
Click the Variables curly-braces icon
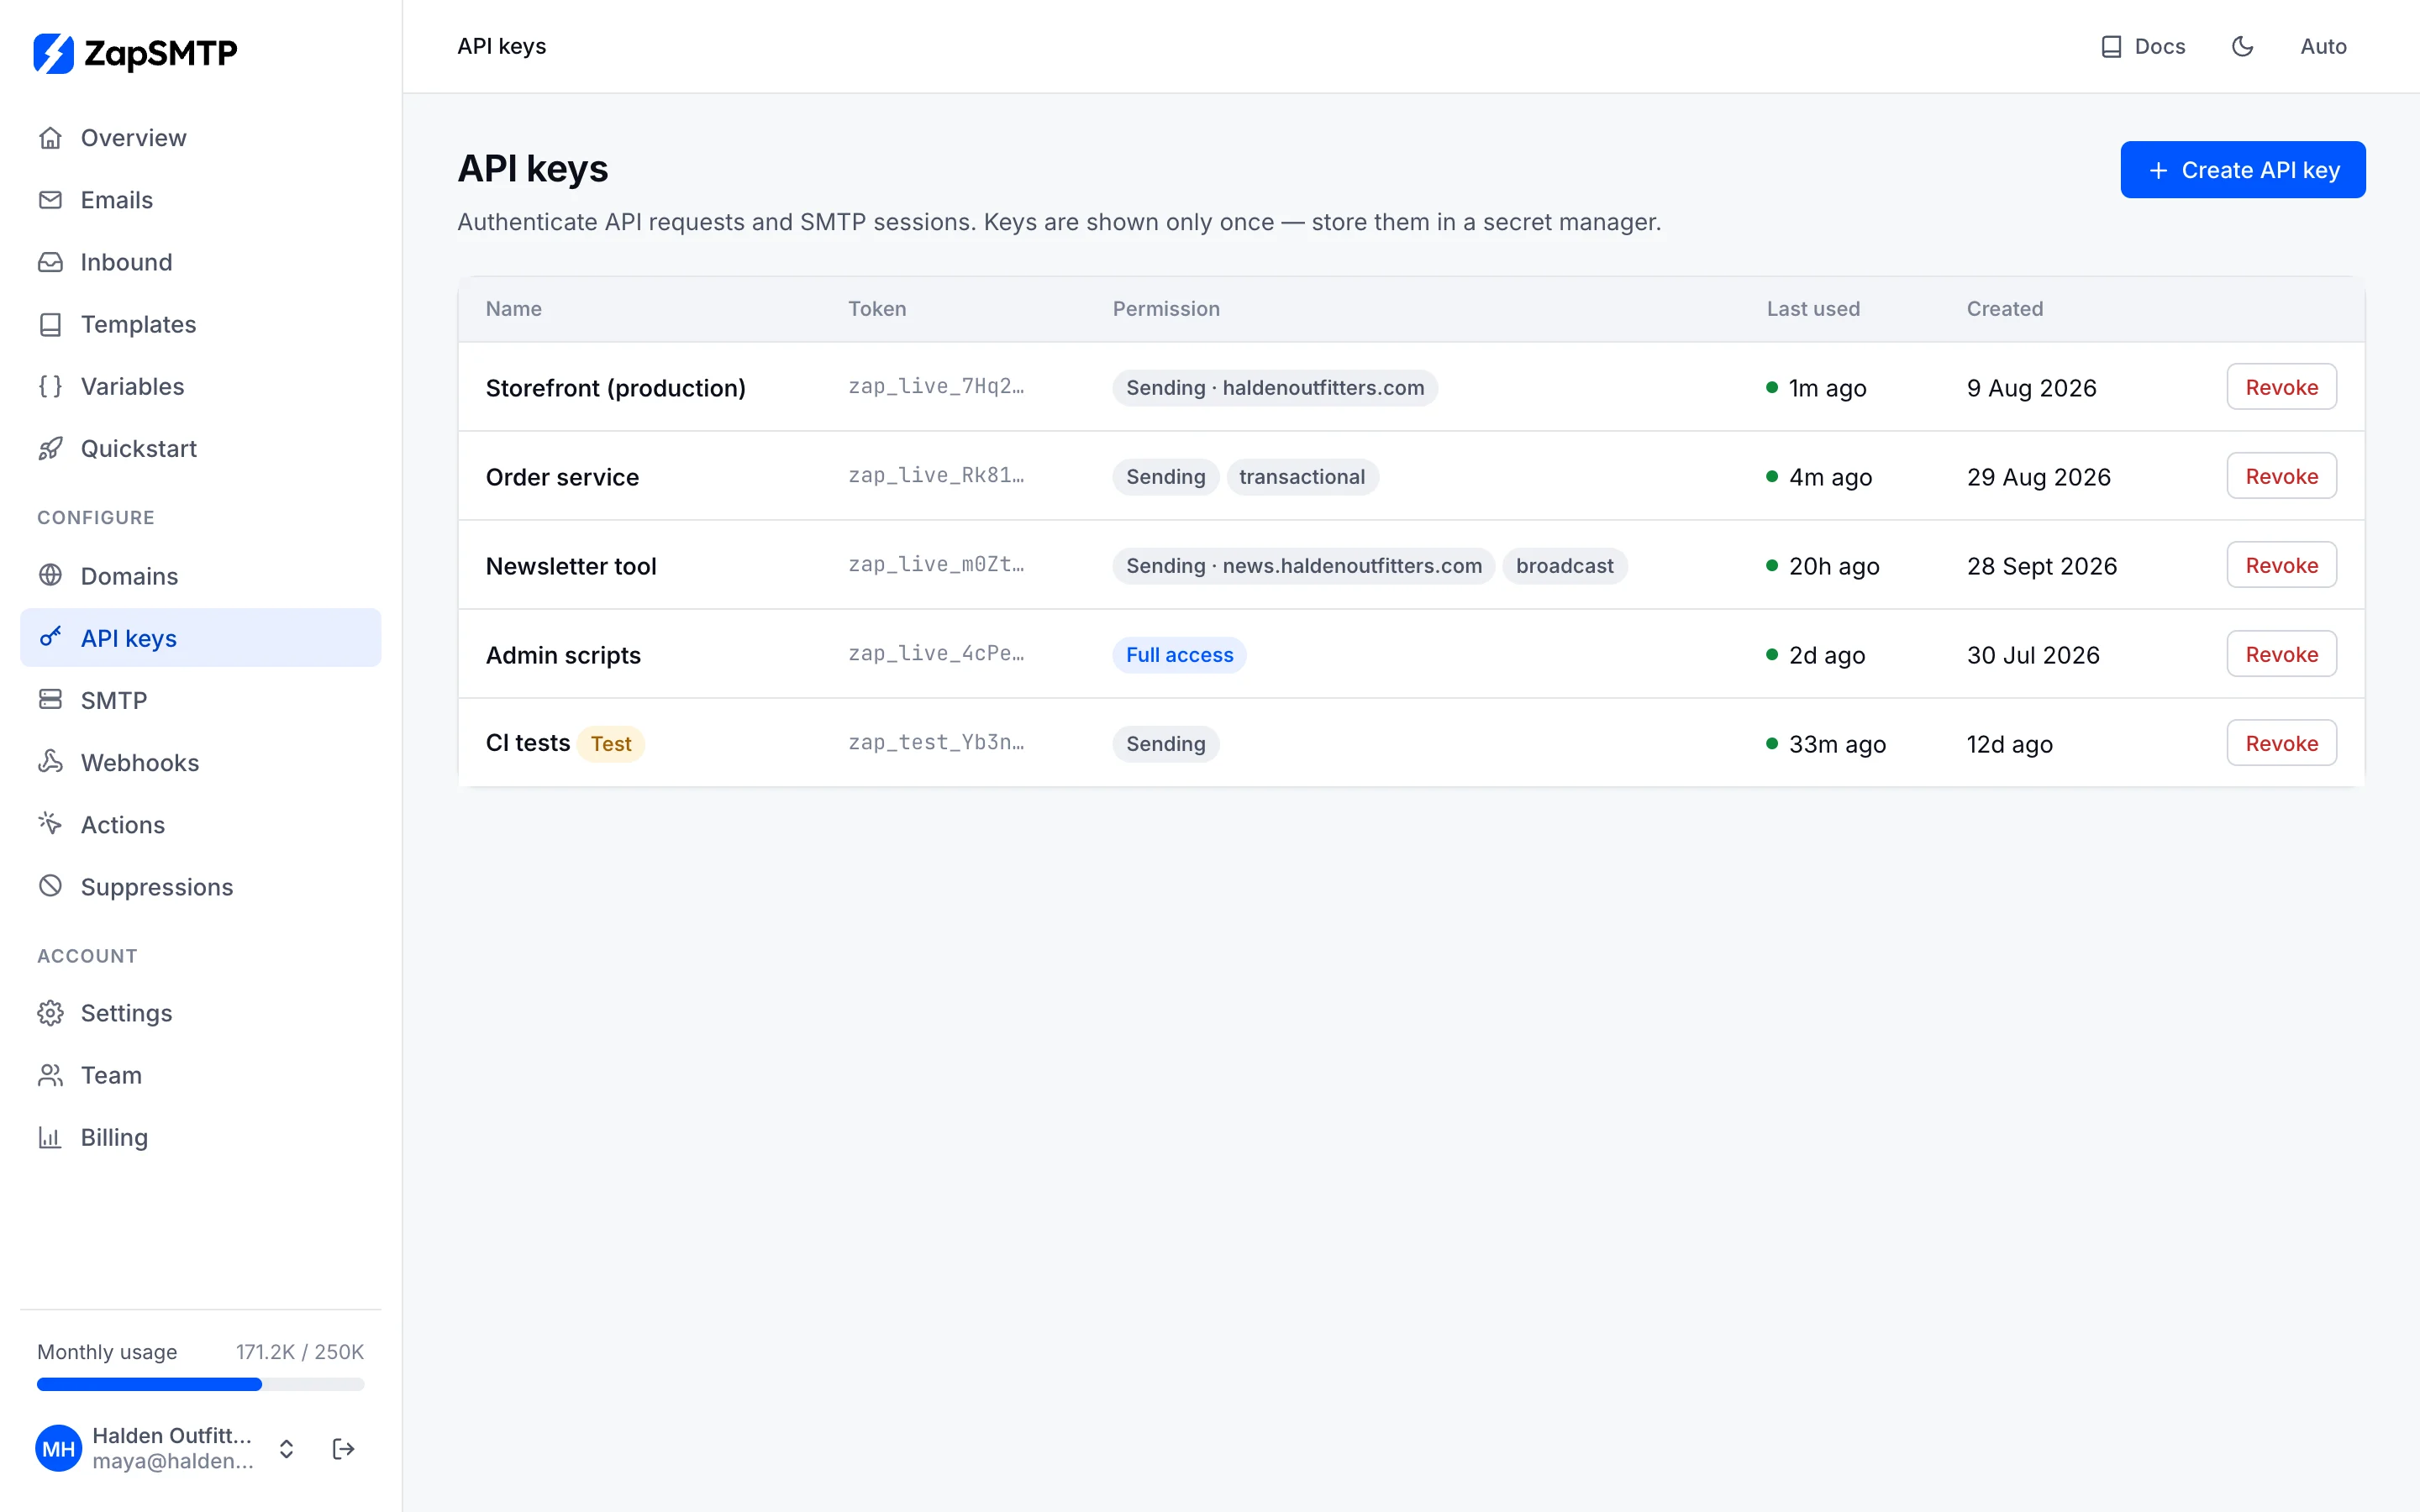(x=50, y=386)
